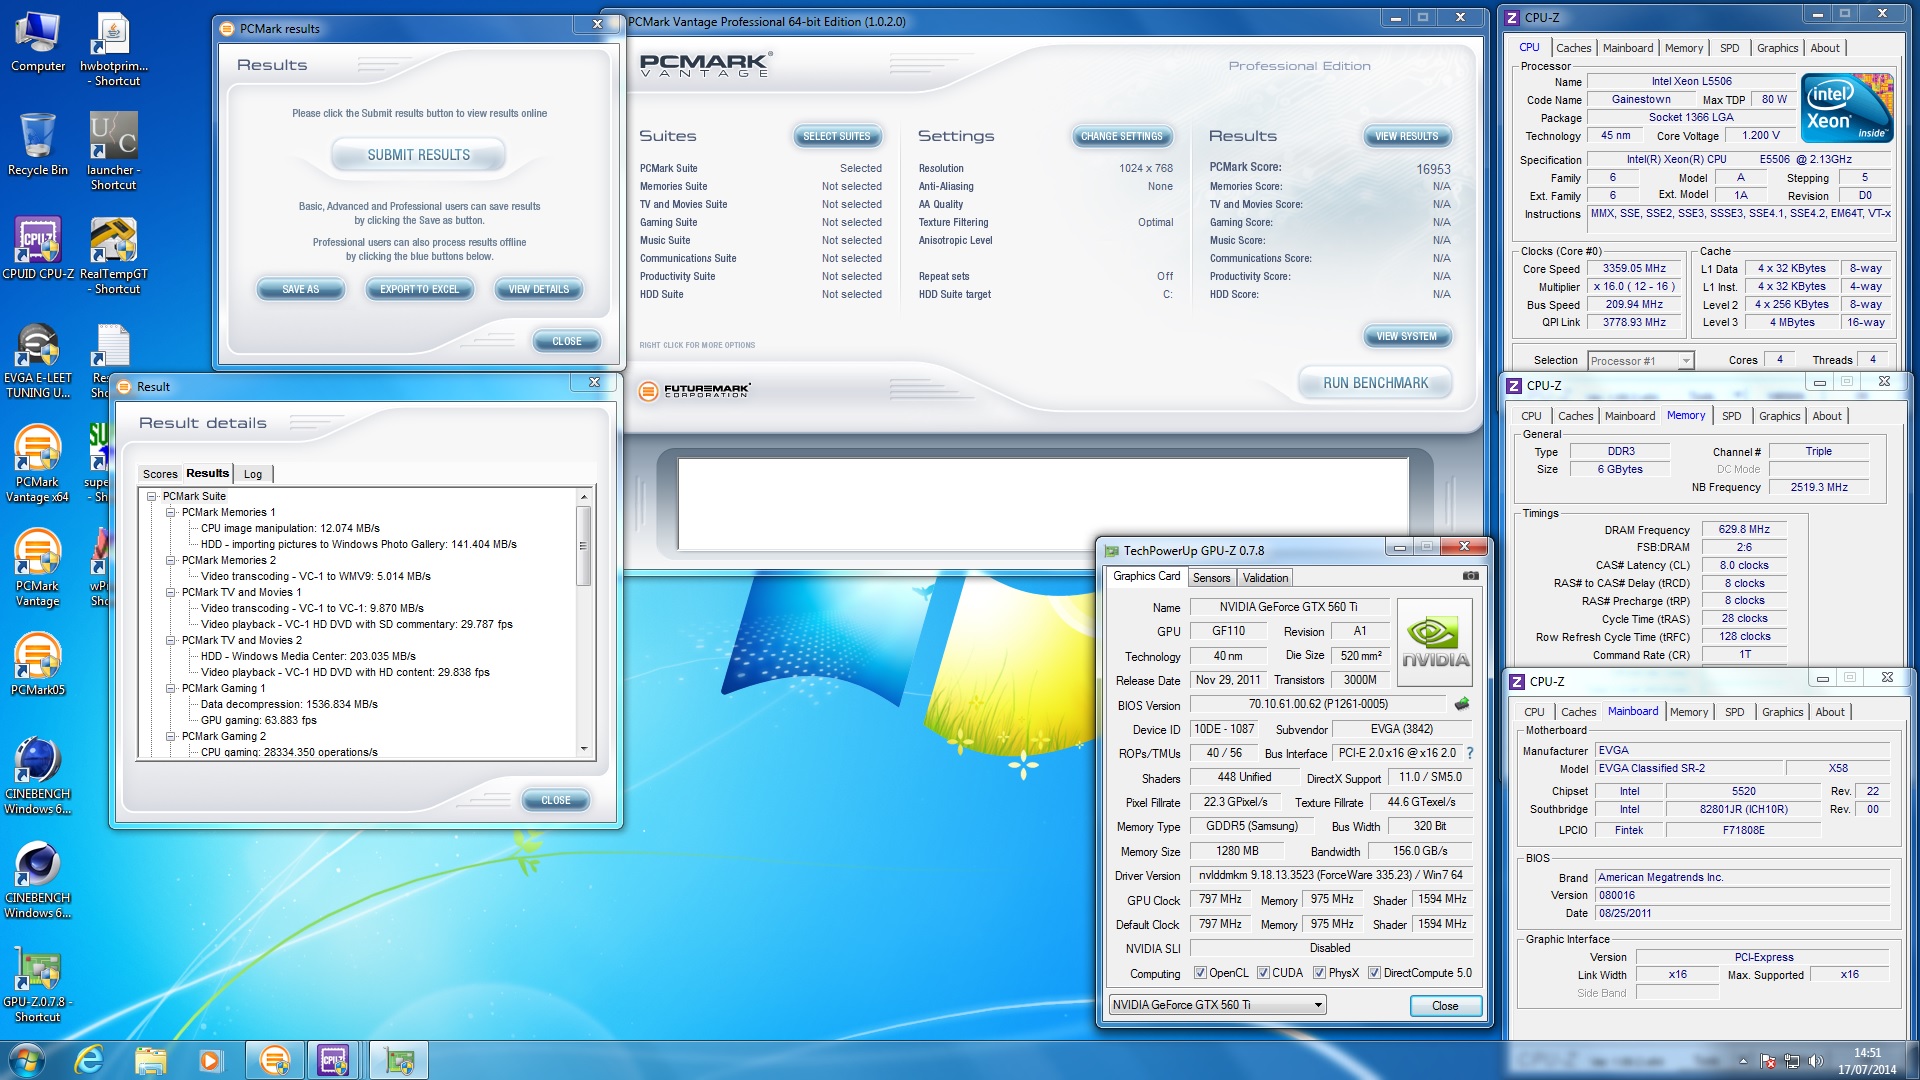
Task: Open the Recycle Bin desktop icon
Action: [x=37, y=145]
